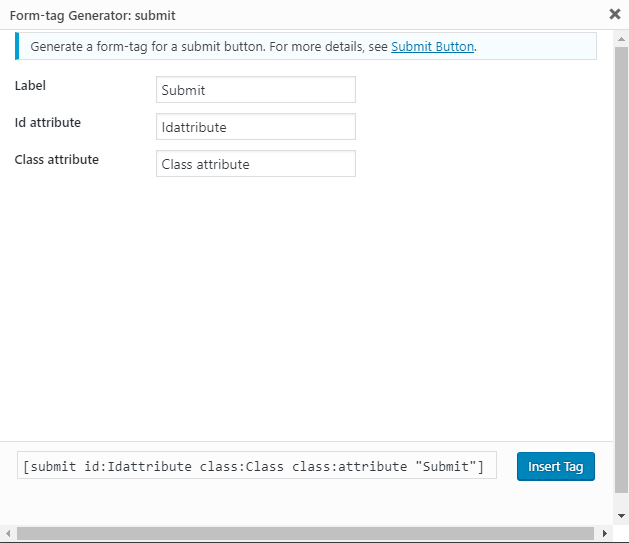
Task: Select the Class attribute text field
Action: (255, 164)
